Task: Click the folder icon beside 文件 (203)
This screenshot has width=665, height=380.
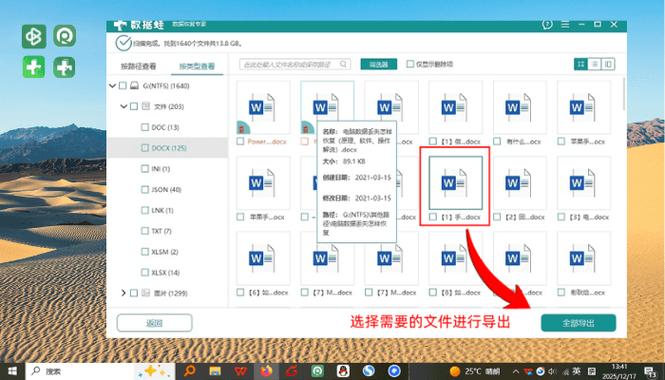Action: click(x=145, y=106)
